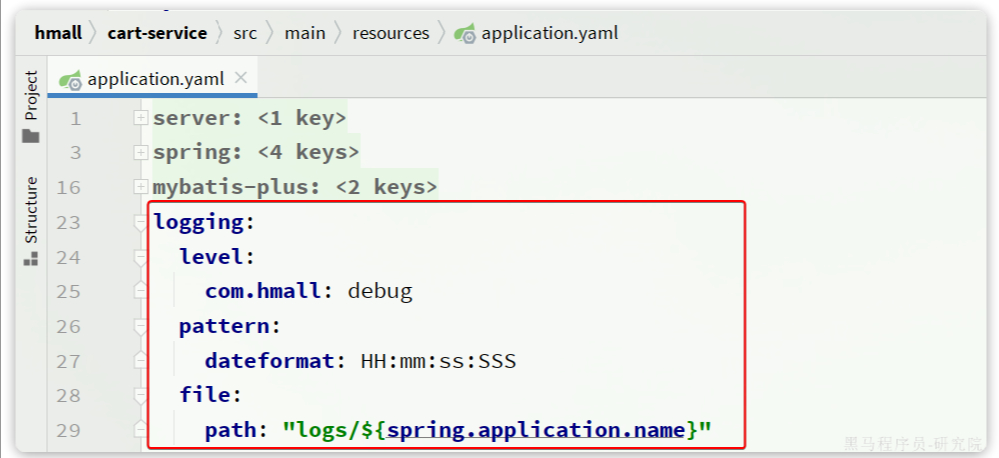Image resolution: width=999 pixels, height=458 pixels.
Task: Collapse the level block fold marker
Action: pos(140,257)
